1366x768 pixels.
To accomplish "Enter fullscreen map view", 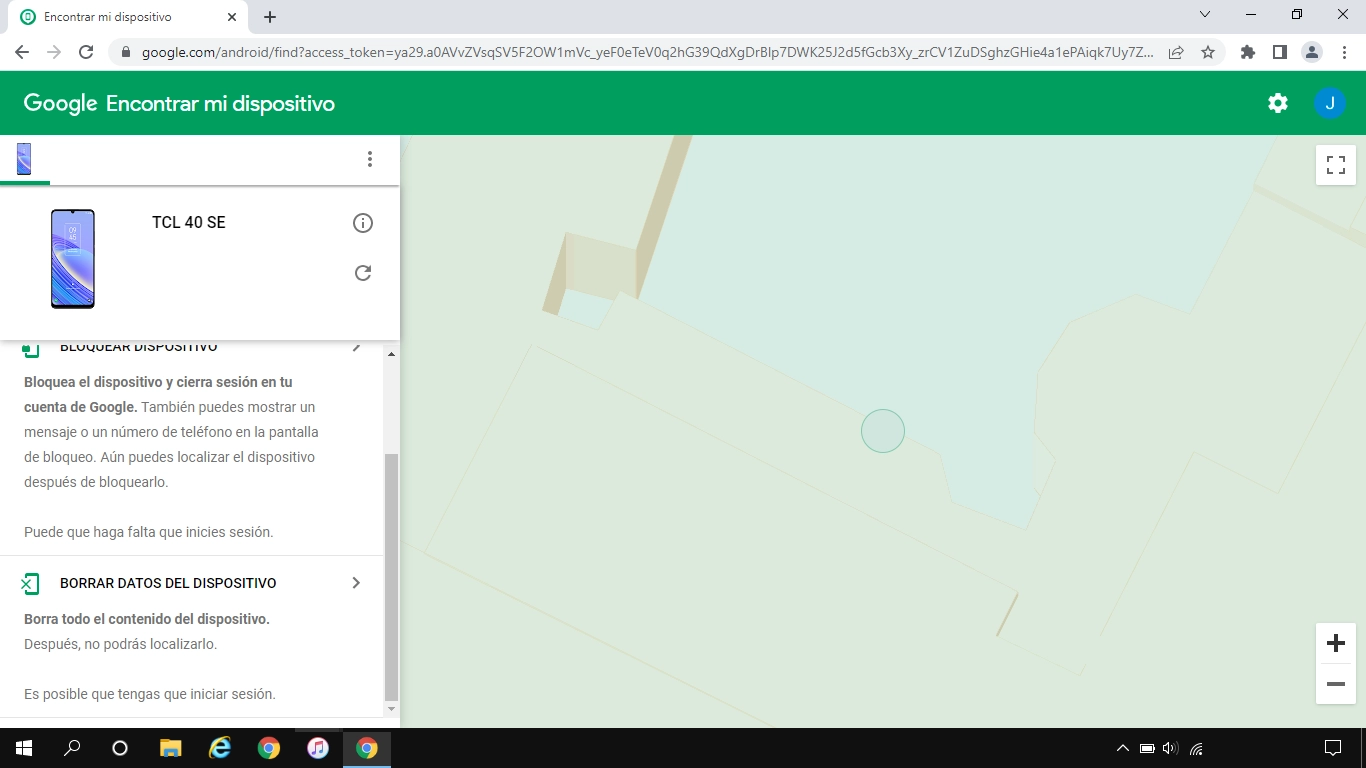I will 1335,165.
